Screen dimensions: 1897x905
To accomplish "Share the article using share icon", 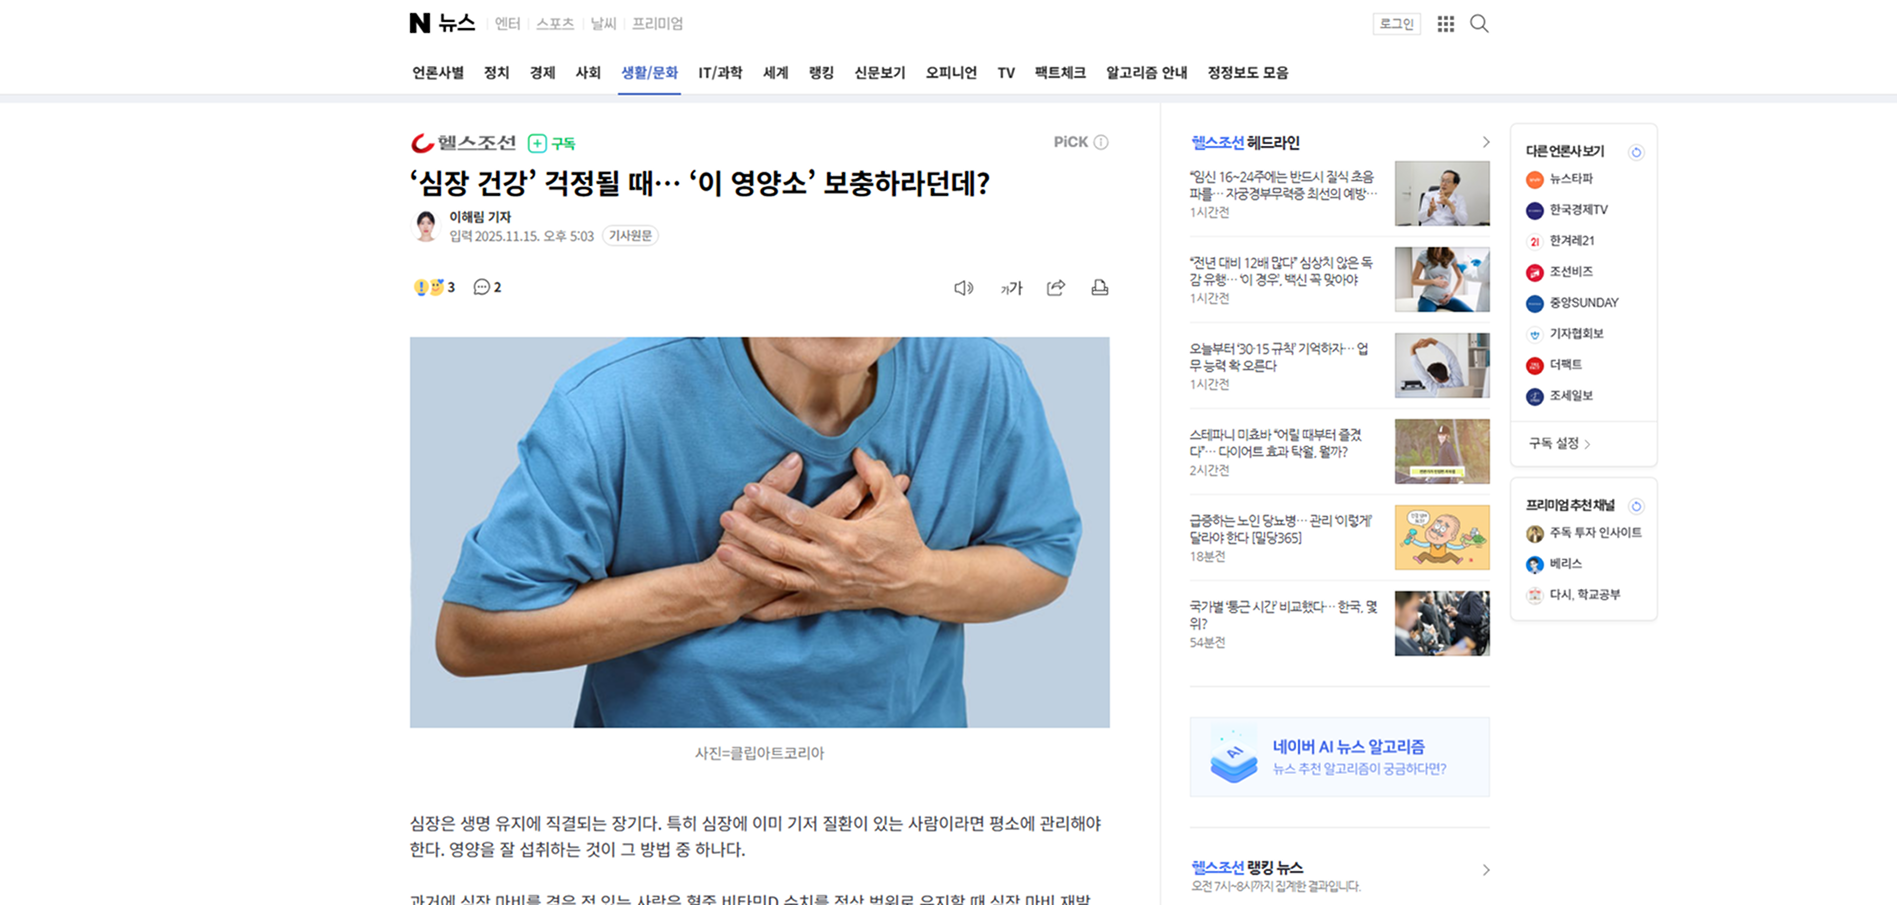I will click(1056, 288).
